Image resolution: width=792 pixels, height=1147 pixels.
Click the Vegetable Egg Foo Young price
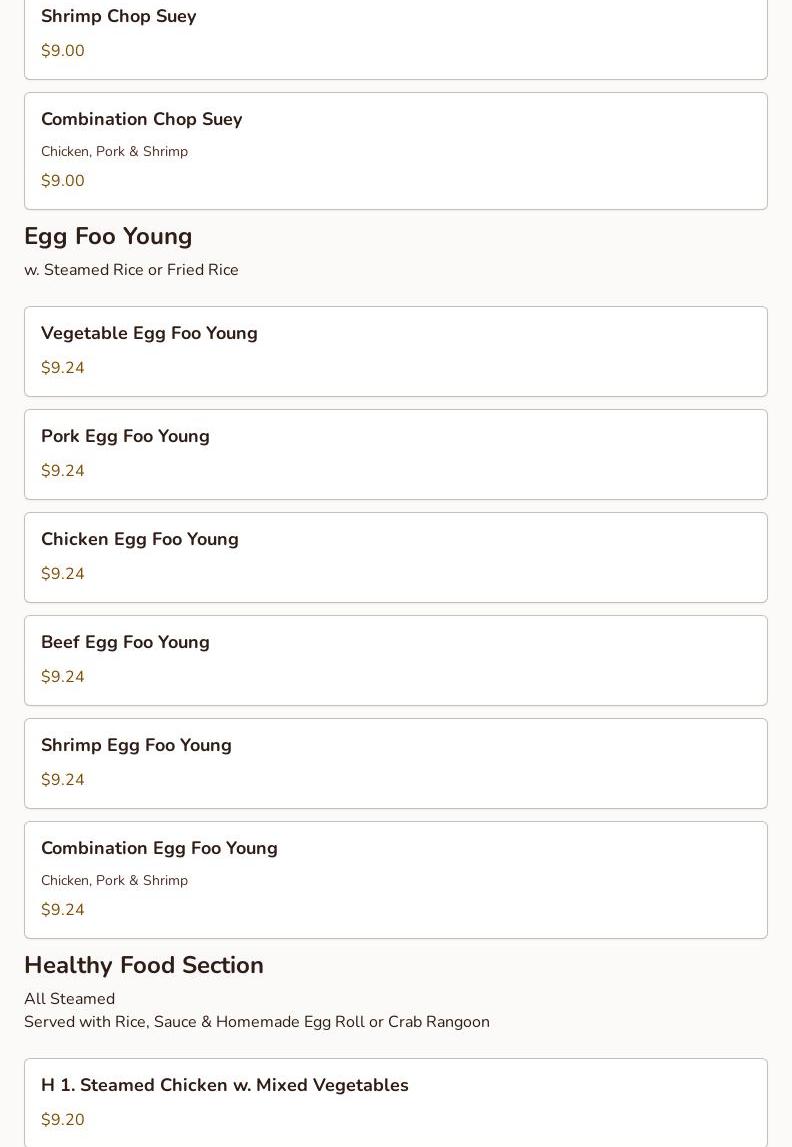click(63, 368)
